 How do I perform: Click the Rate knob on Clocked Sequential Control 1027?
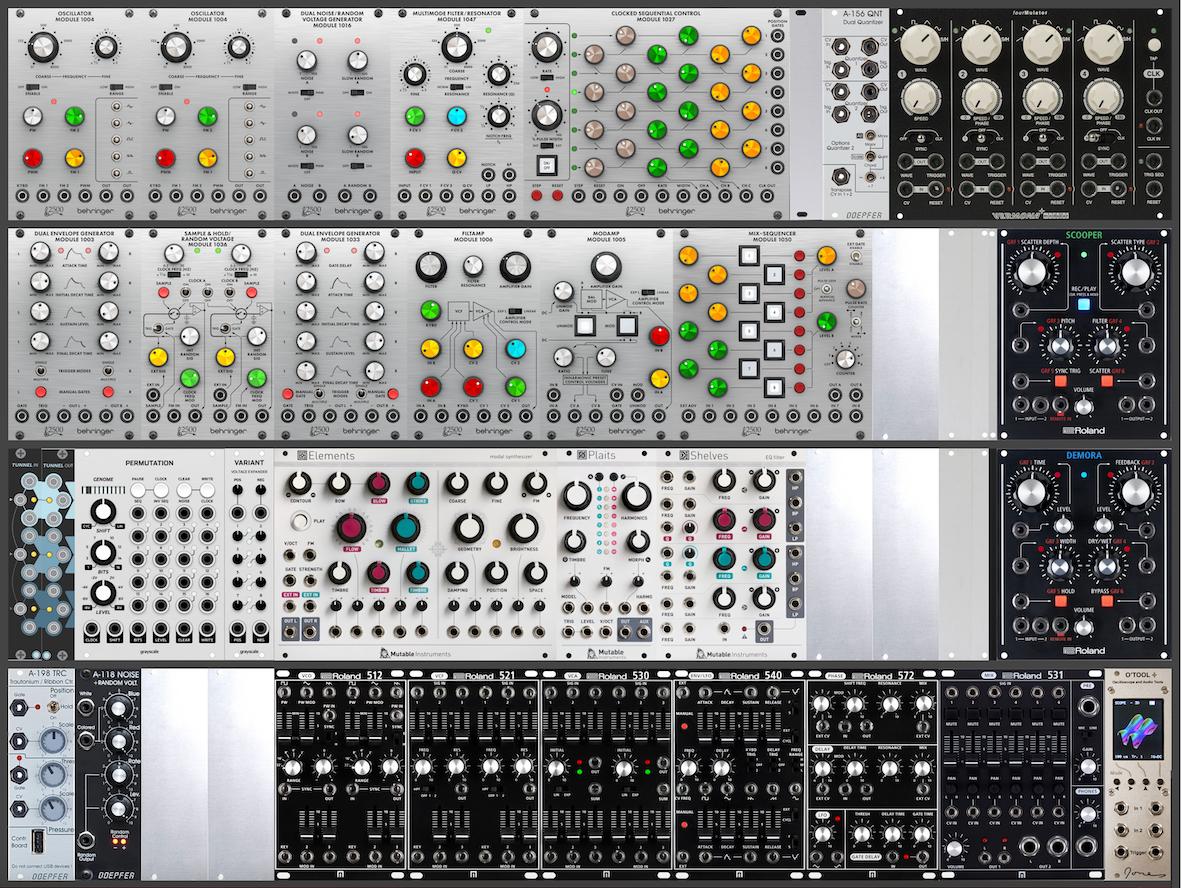coord(546,47)
